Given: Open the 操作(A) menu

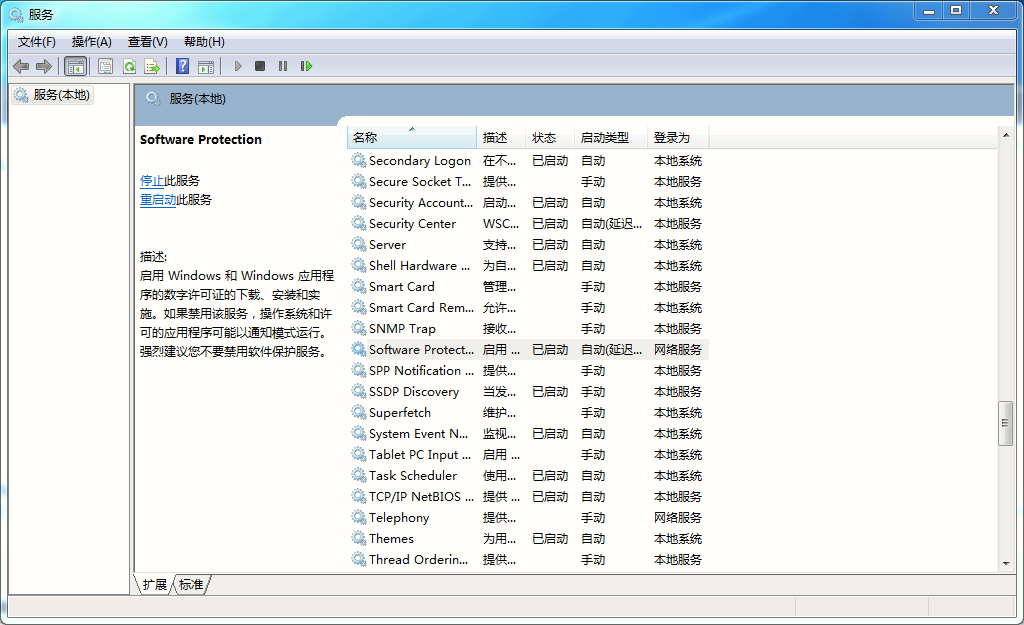Looking at the screenshot, I should (91, 42).
